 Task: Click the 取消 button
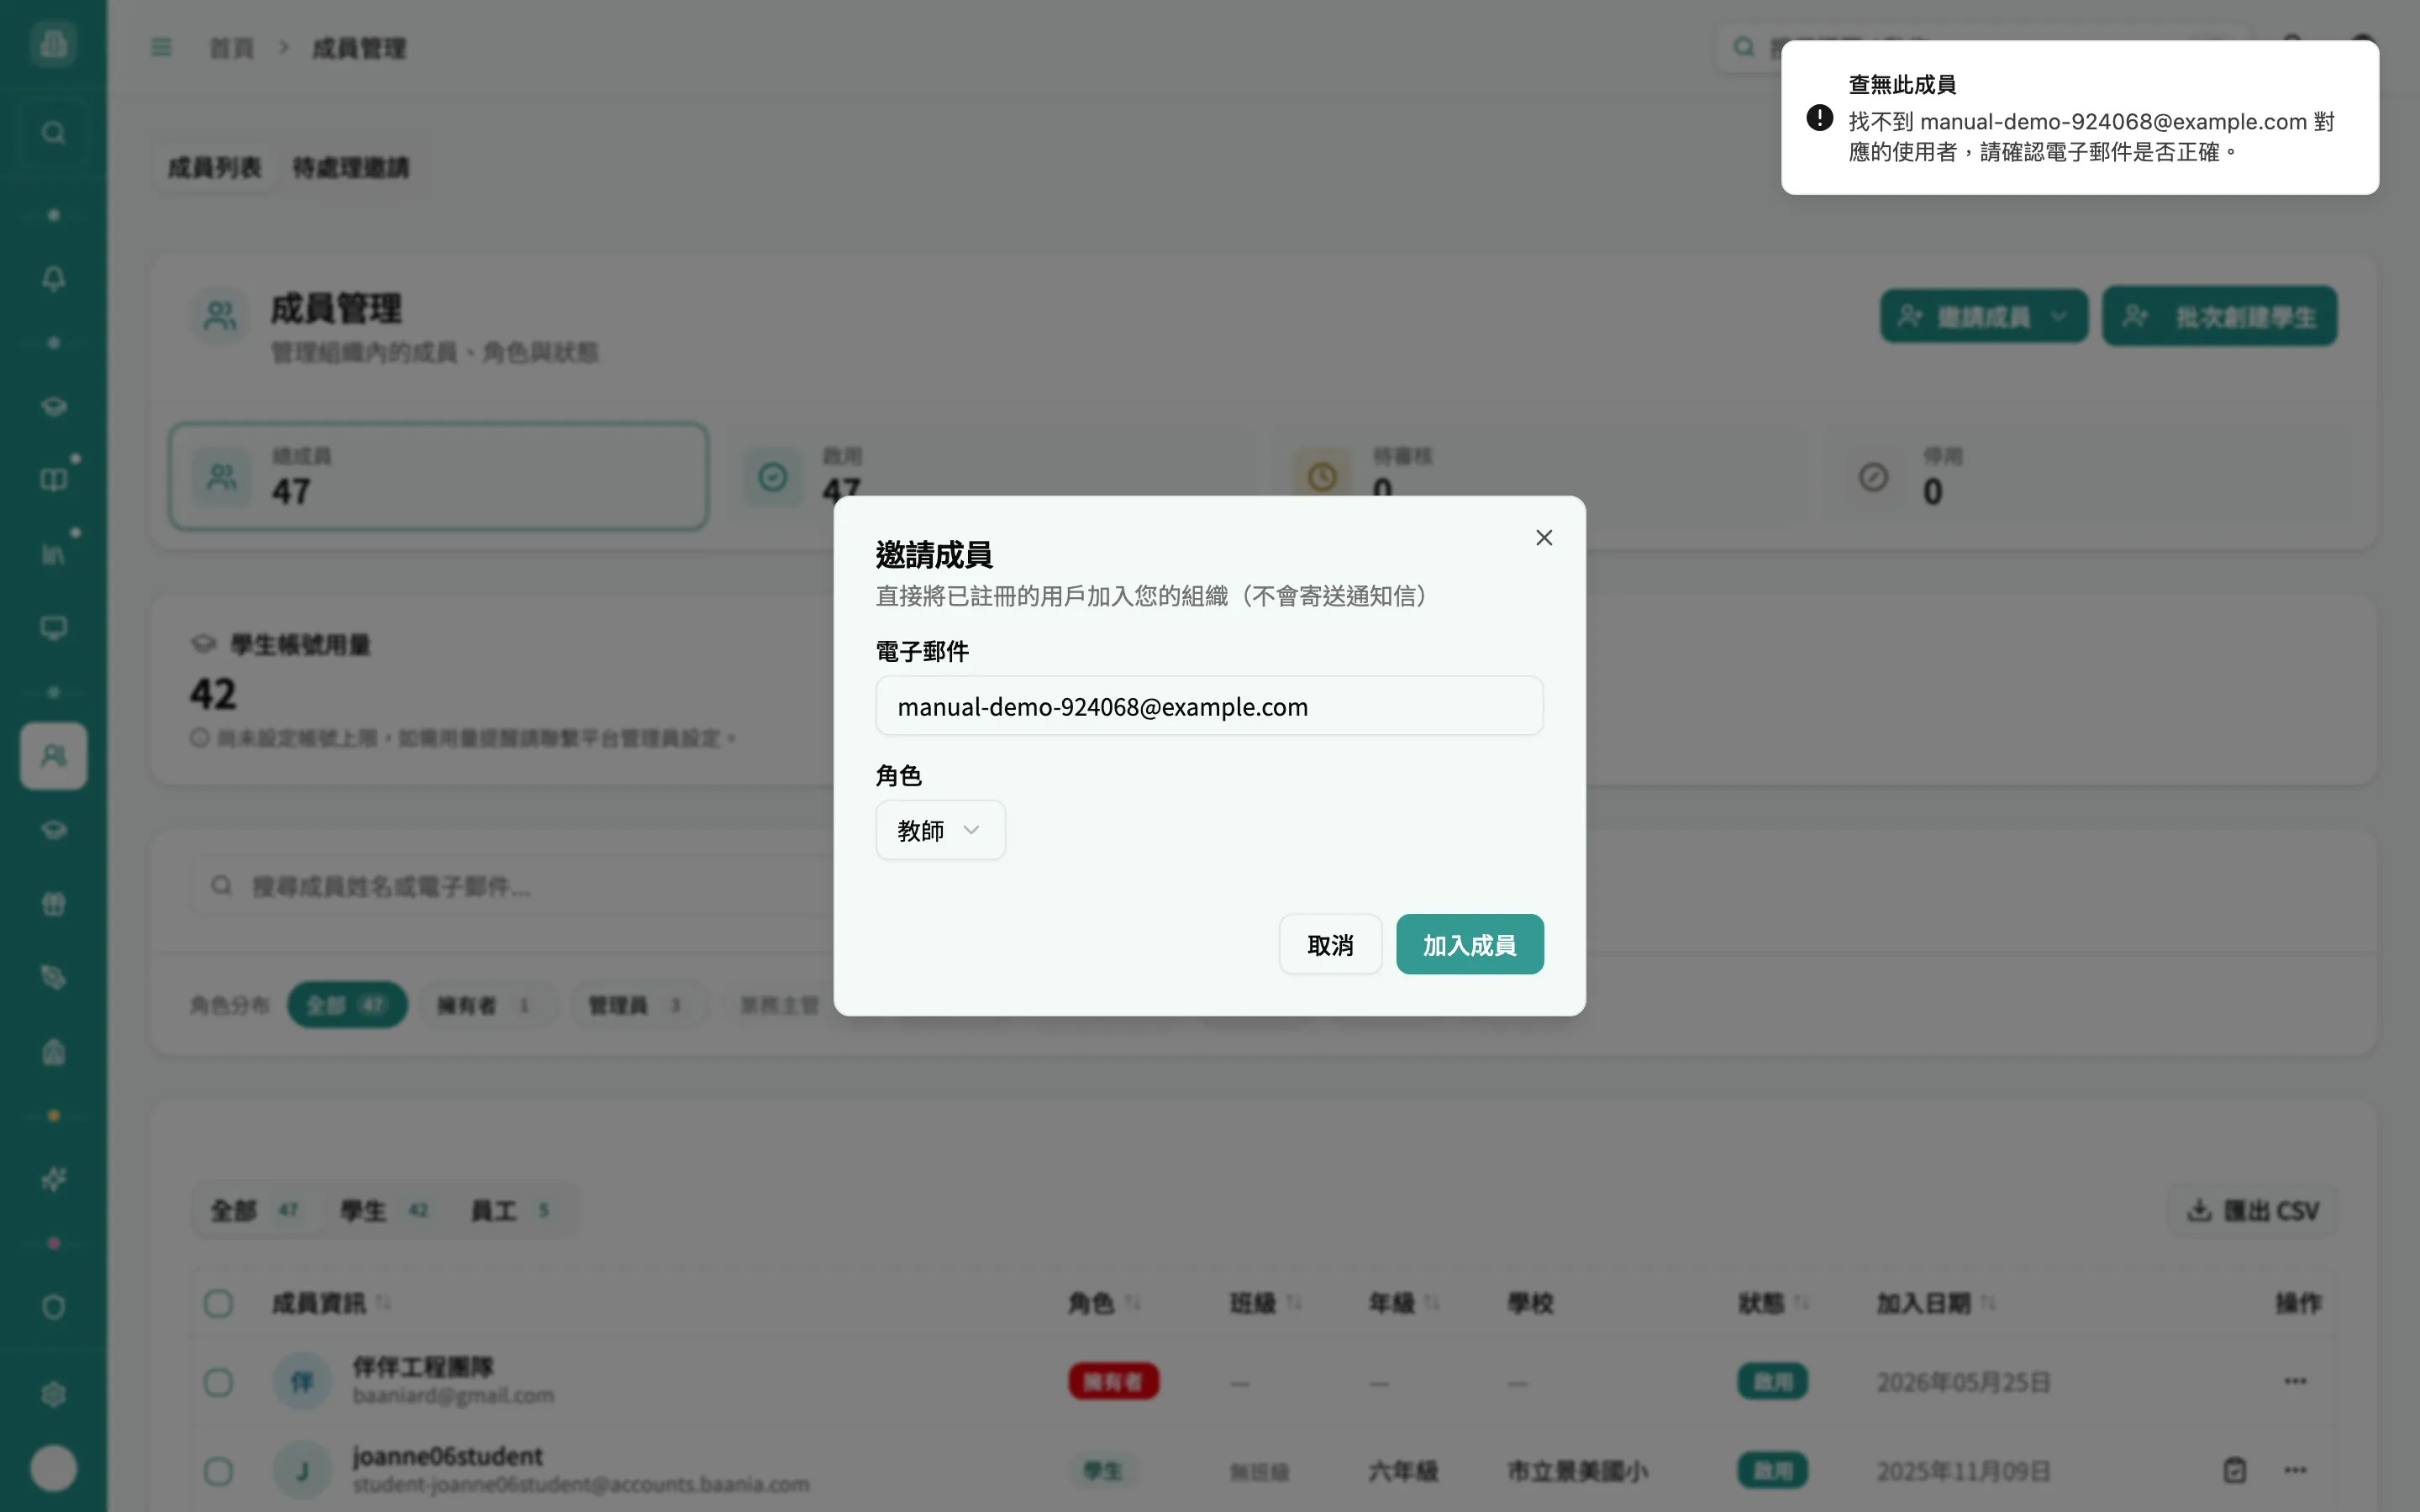(x=1330, y=944)
